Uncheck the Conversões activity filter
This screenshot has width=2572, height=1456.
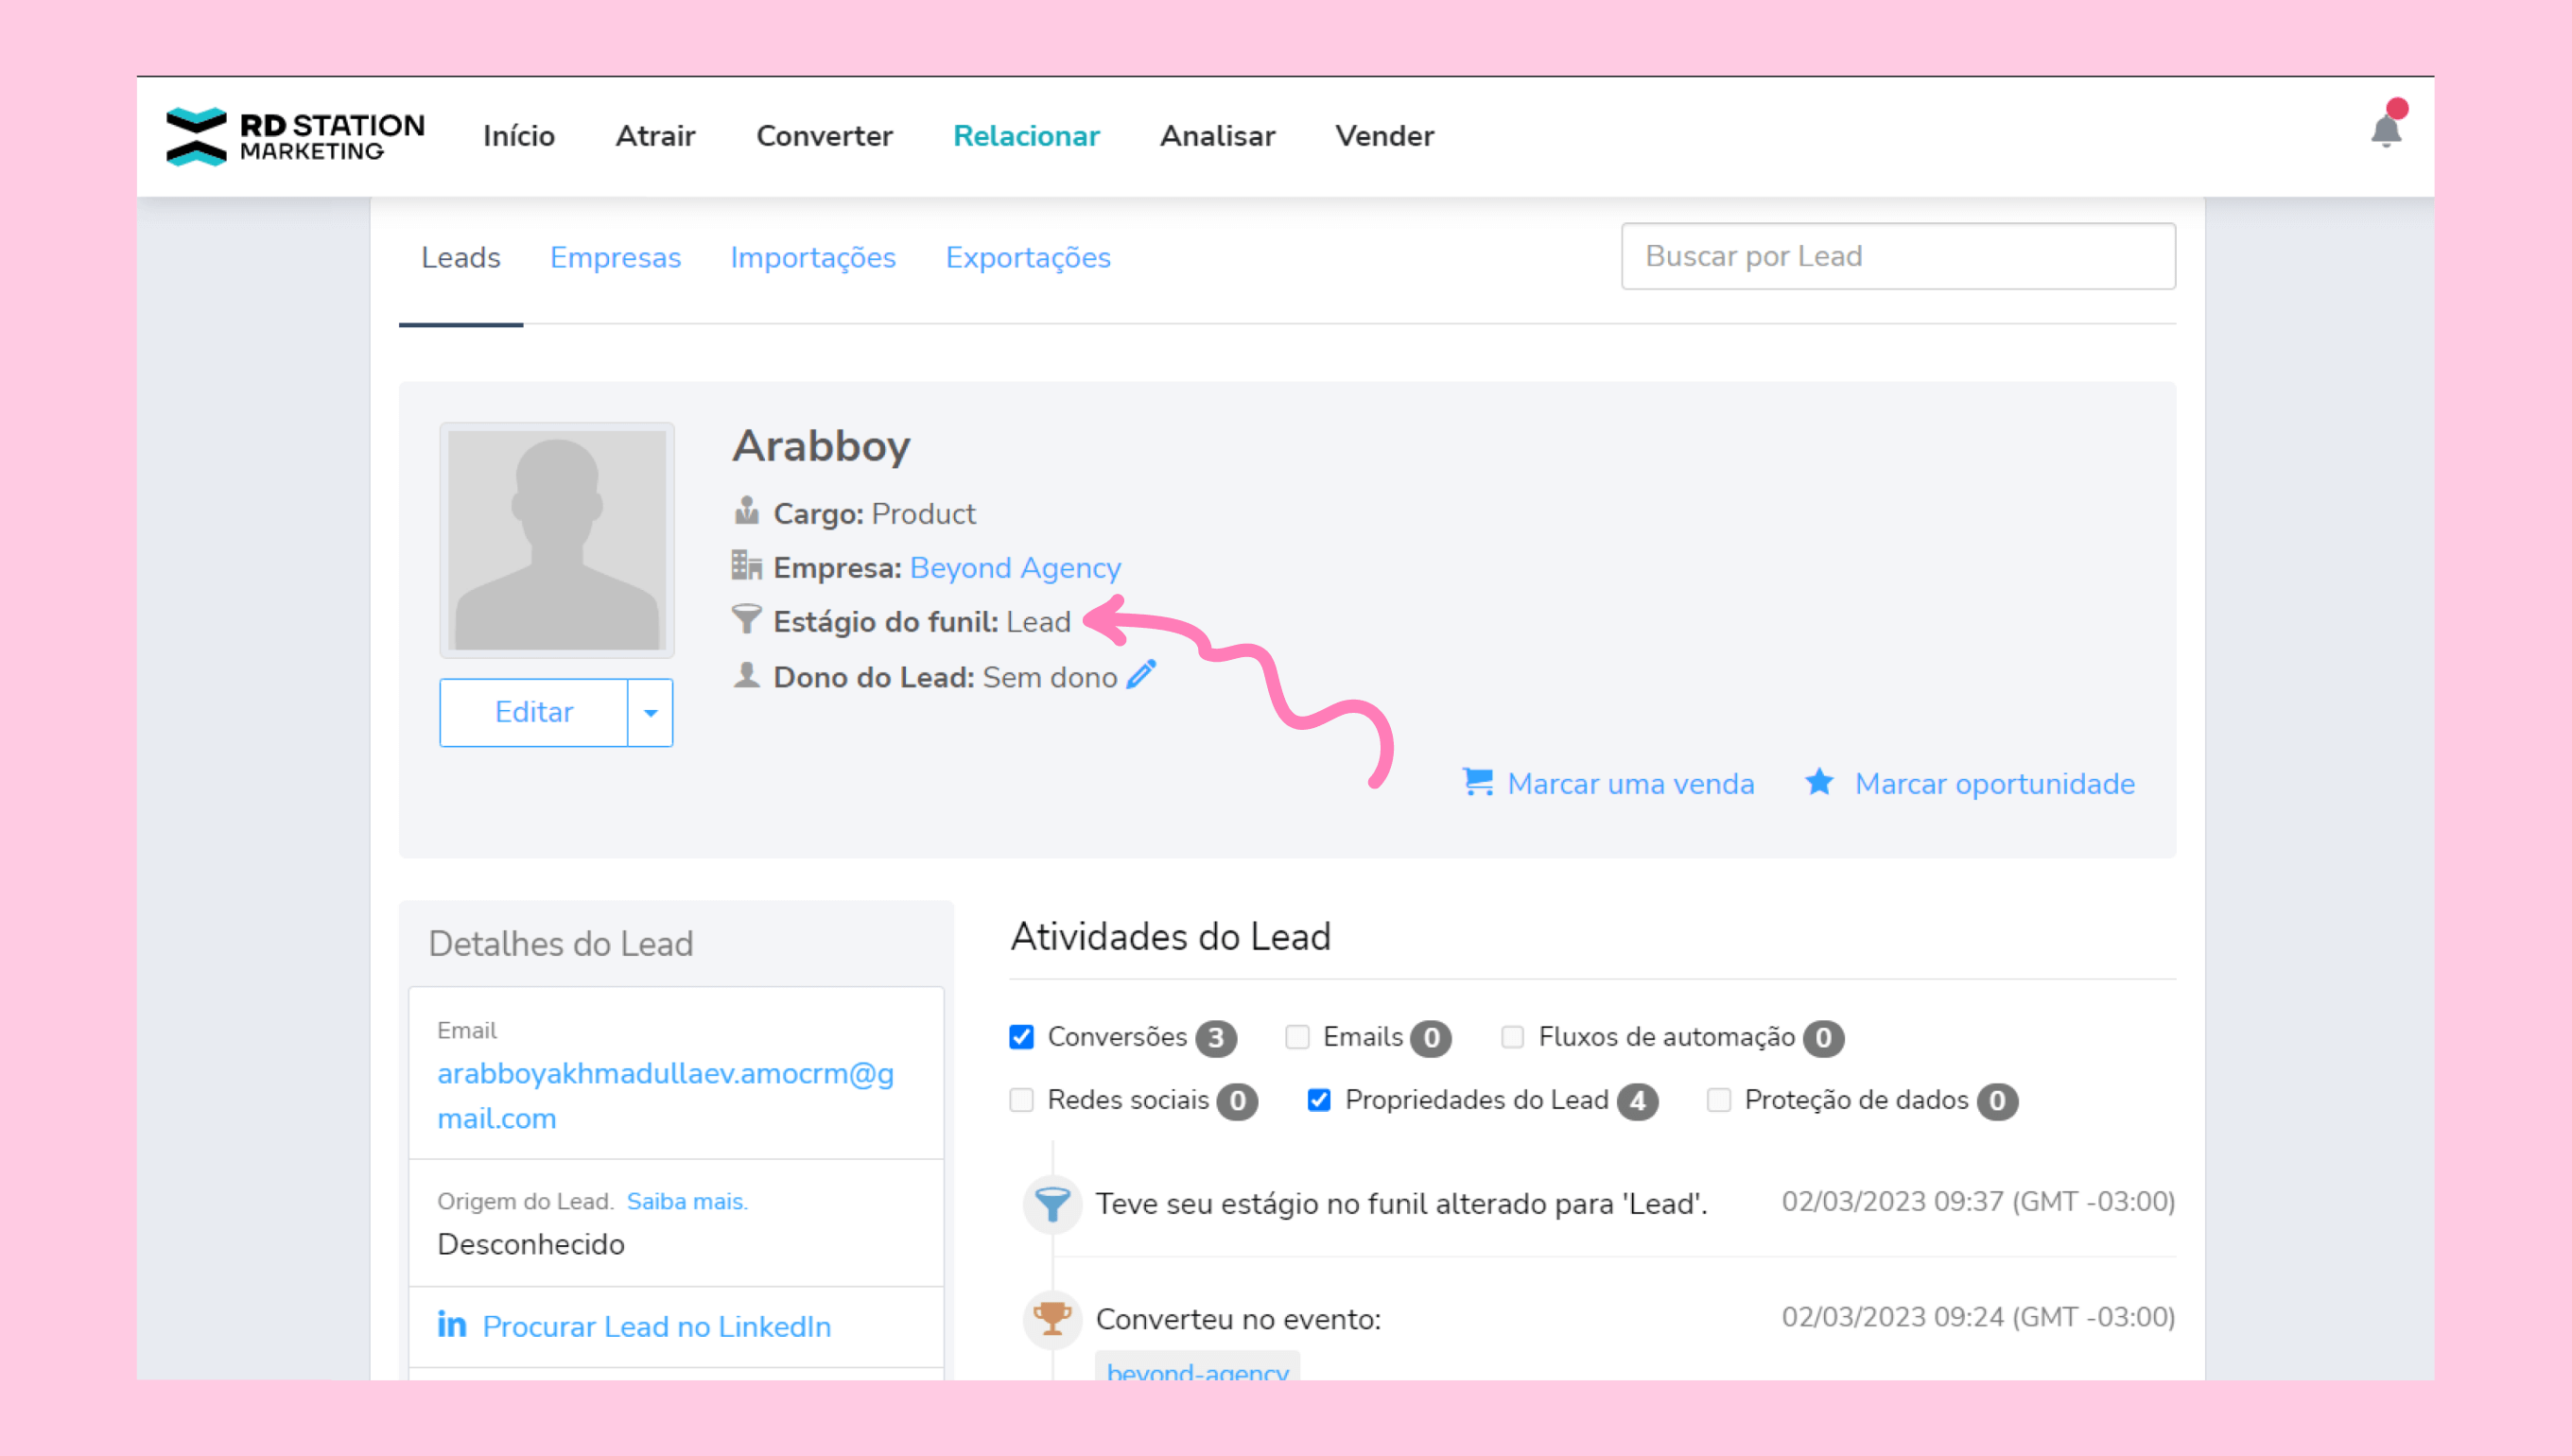(x=1021, y=1037)
